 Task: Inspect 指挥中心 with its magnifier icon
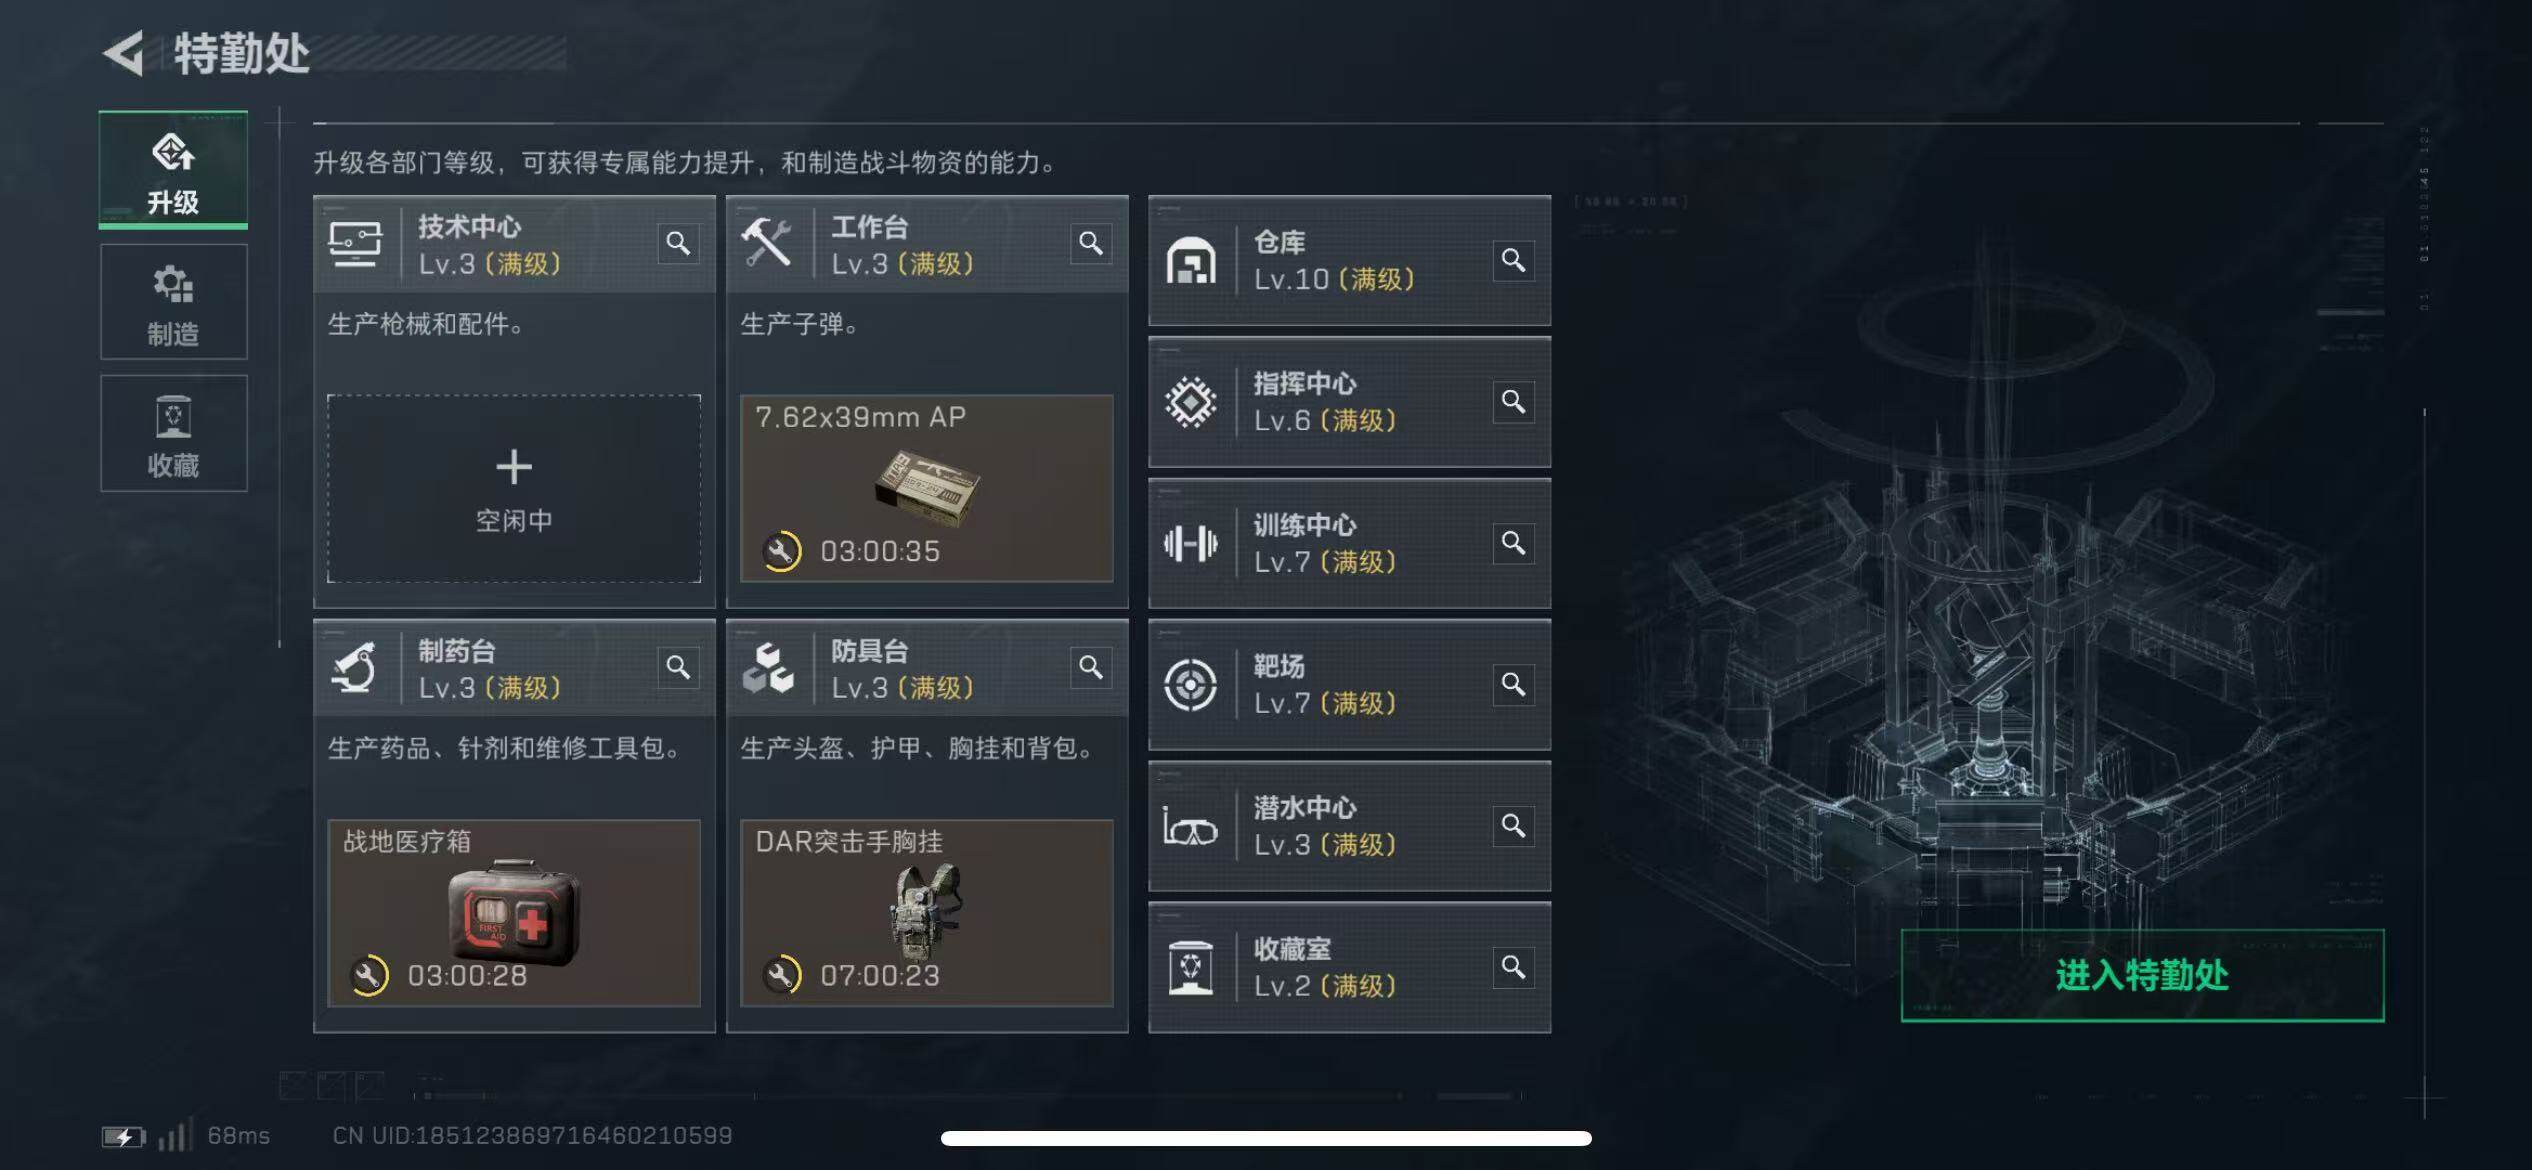click(x=1513, y=402)
